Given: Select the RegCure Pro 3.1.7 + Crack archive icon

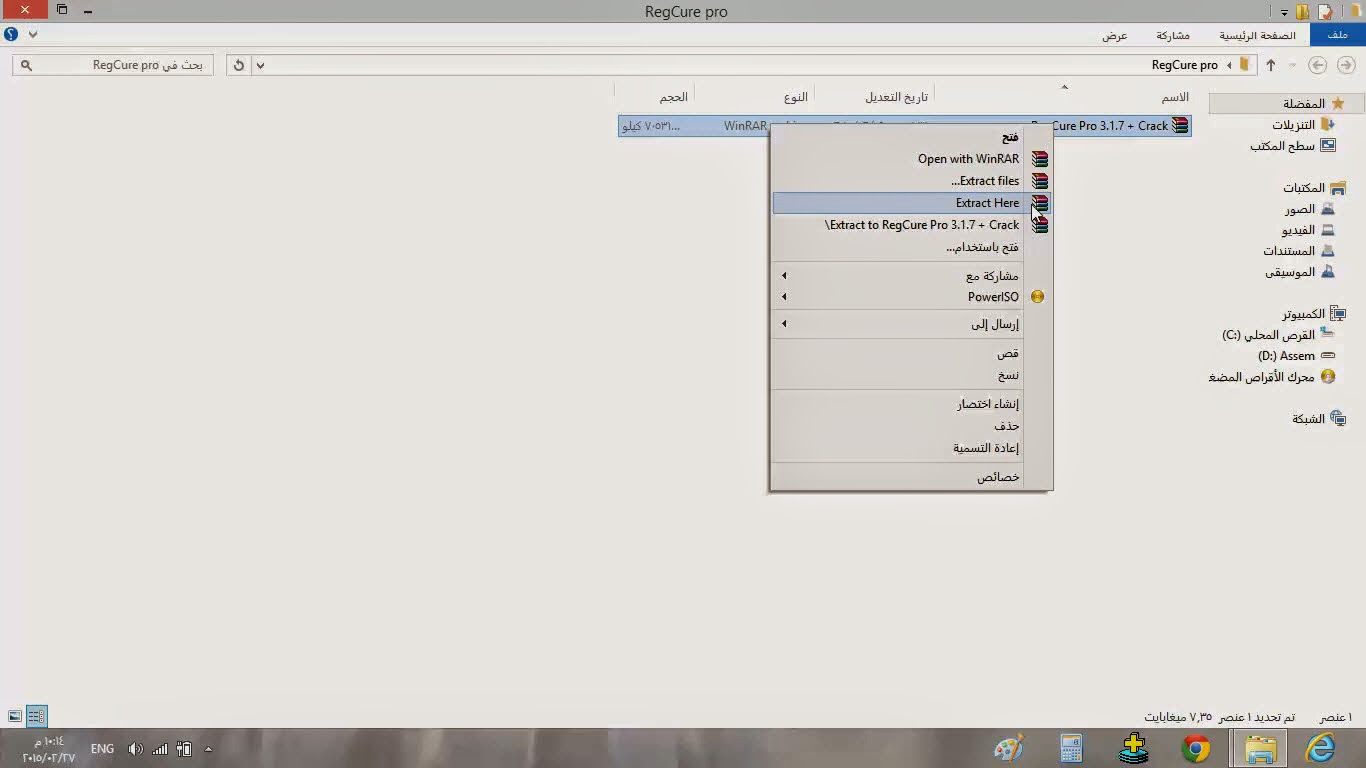Looking at the screenshot, I should pyautogui.click(x=1181, y=126).
